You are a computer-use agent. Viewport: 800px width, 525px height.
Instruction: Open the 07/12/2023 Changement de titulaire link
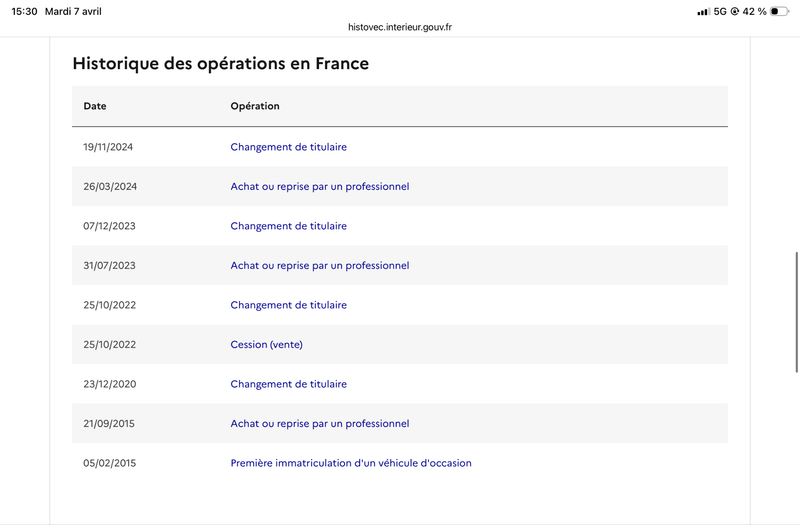(x=288, y=226)
